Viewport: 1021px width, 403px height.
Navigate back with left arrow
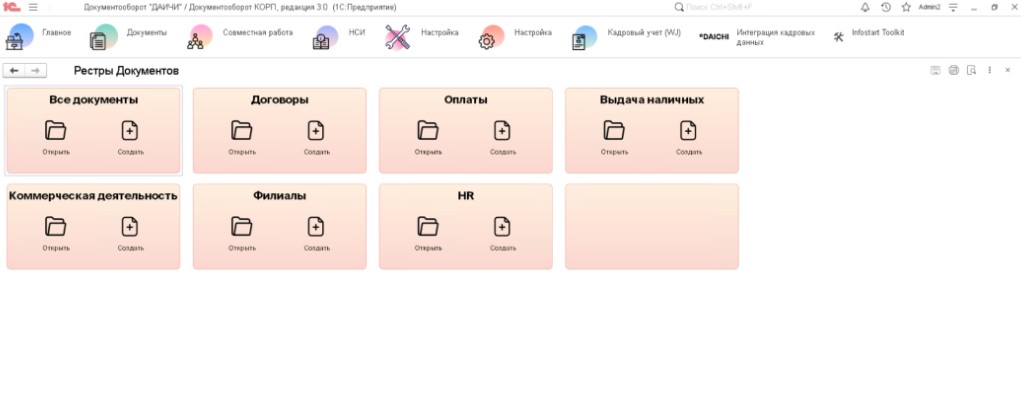pyautogui.click(x=14, y=70)
